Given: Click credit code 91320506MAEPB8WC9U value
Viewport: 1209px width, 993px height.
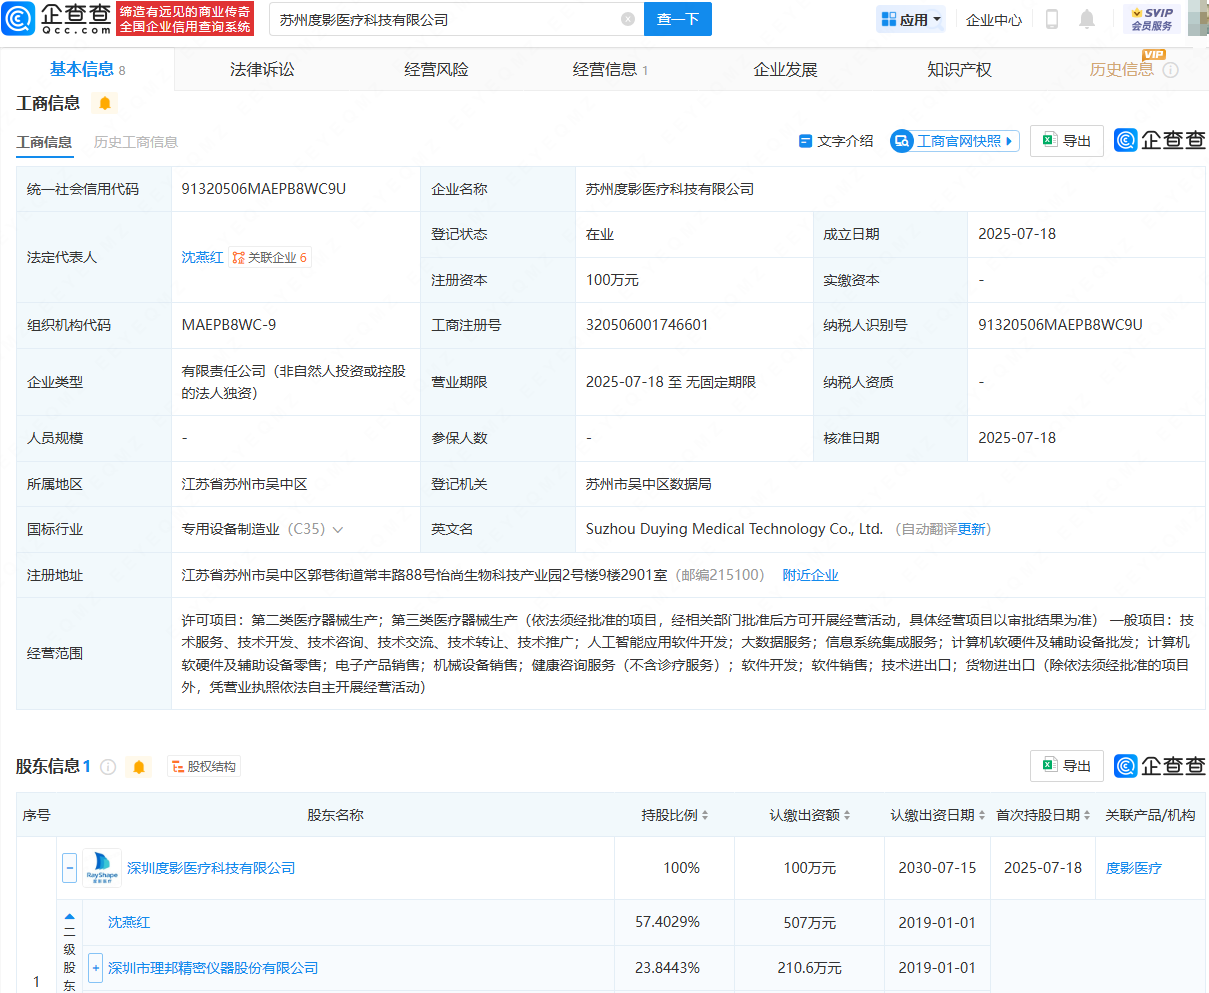Looking at the screenshot, I should coord(264,189).
